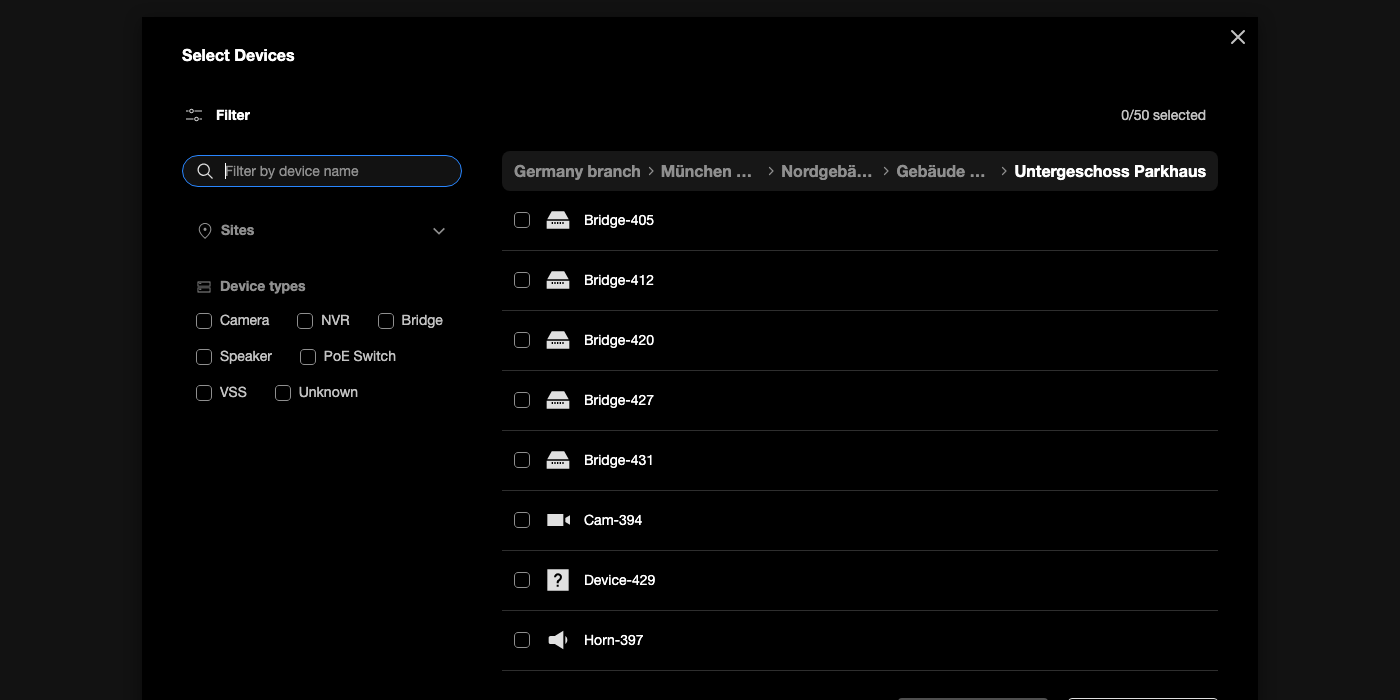
Task: Click the Bridge-405 device icon
Action: click(x=558, y=220)
